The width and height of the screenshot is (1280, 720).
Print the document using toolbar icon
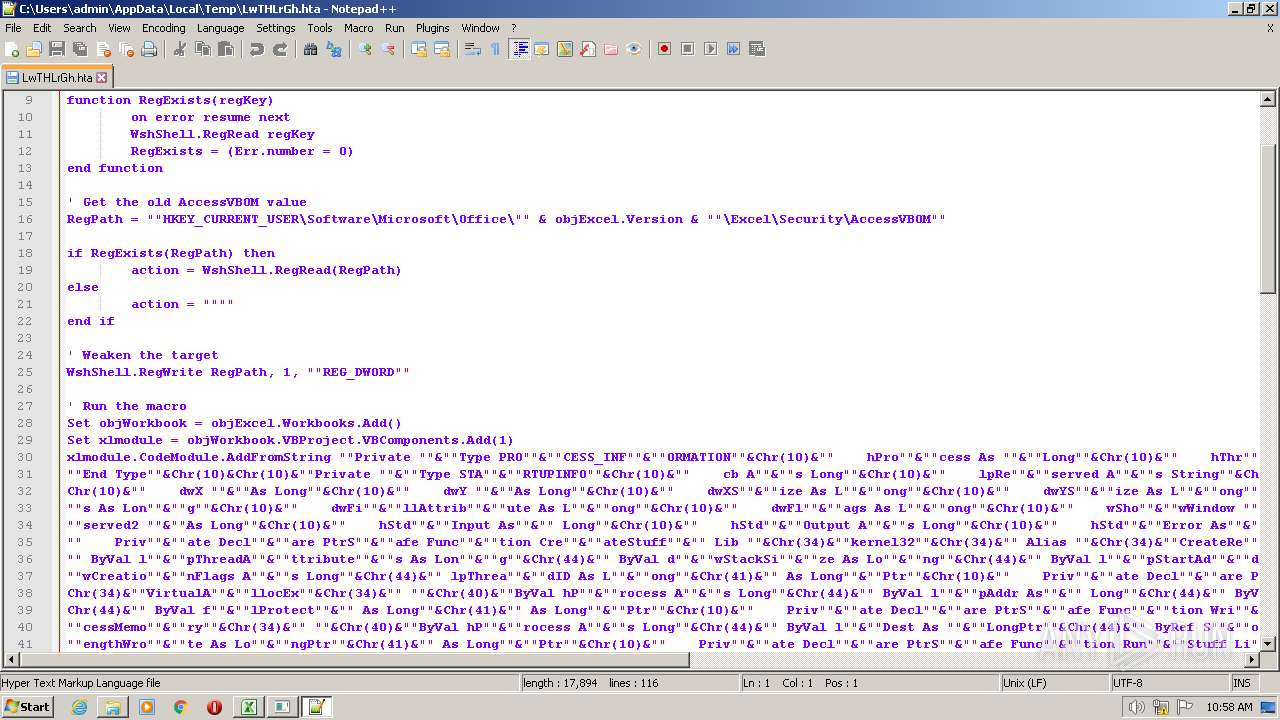[x=149, y=49]
